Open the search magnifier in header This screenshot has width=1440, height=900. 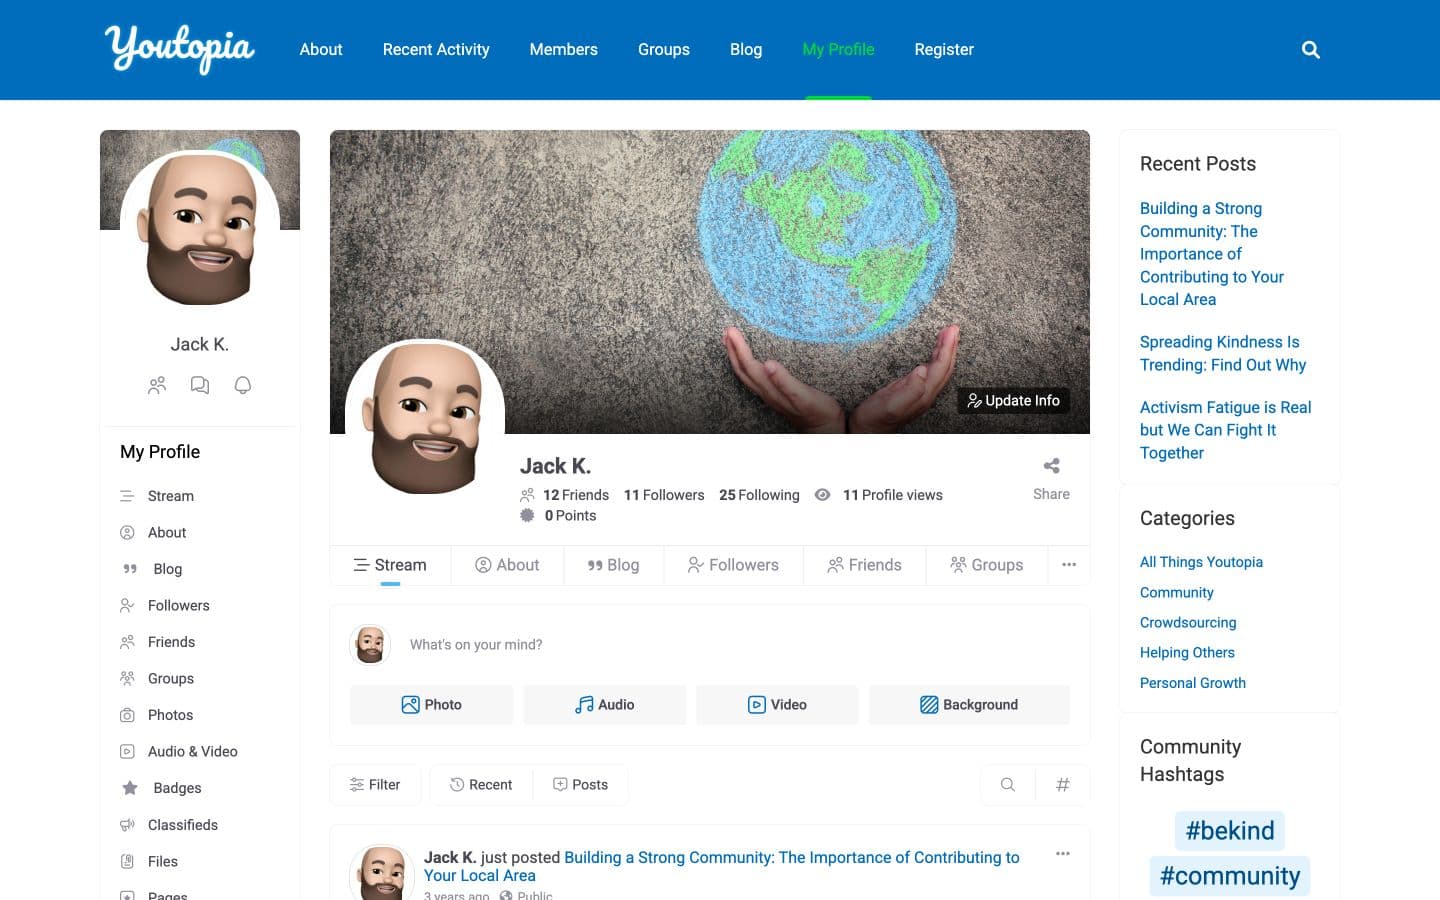(x=1310, y=50)
